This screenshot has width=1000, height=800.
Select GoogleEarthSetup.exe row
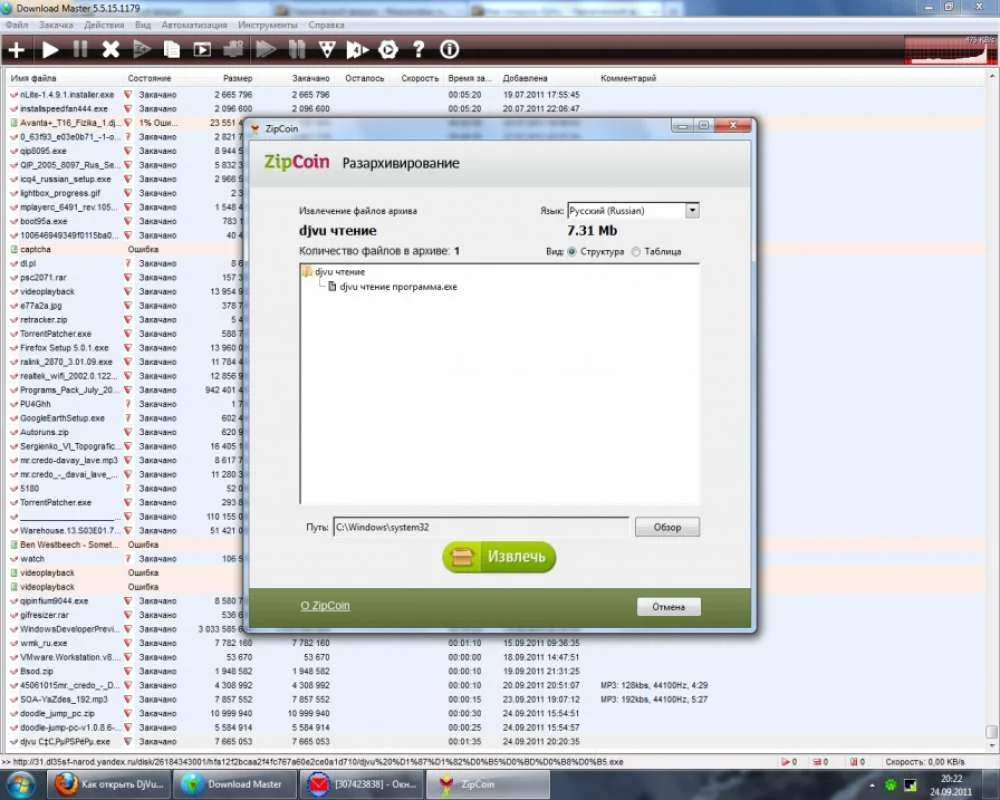[x=126, y=418]
